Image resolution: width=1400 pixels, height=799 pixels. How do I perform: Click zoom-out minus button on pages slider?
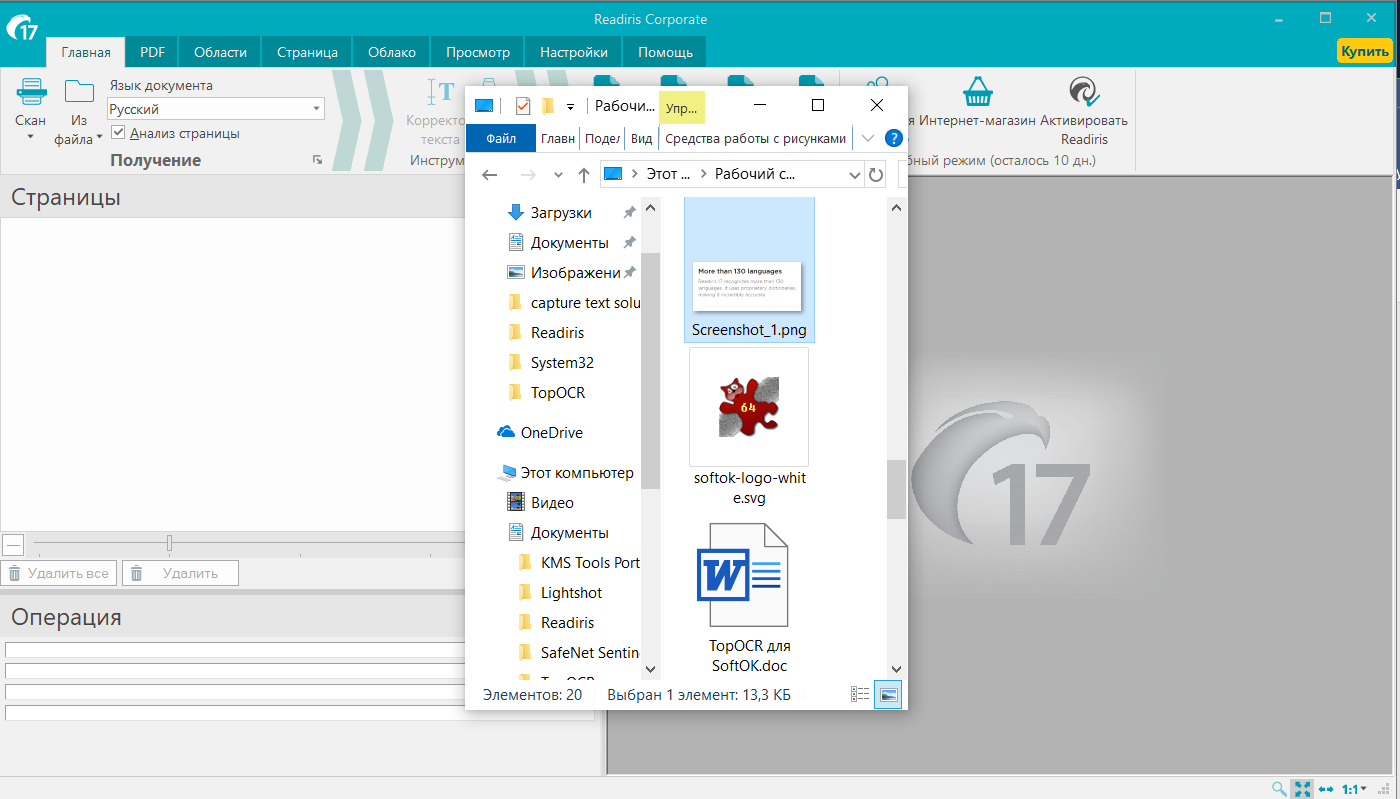(13, 545)
